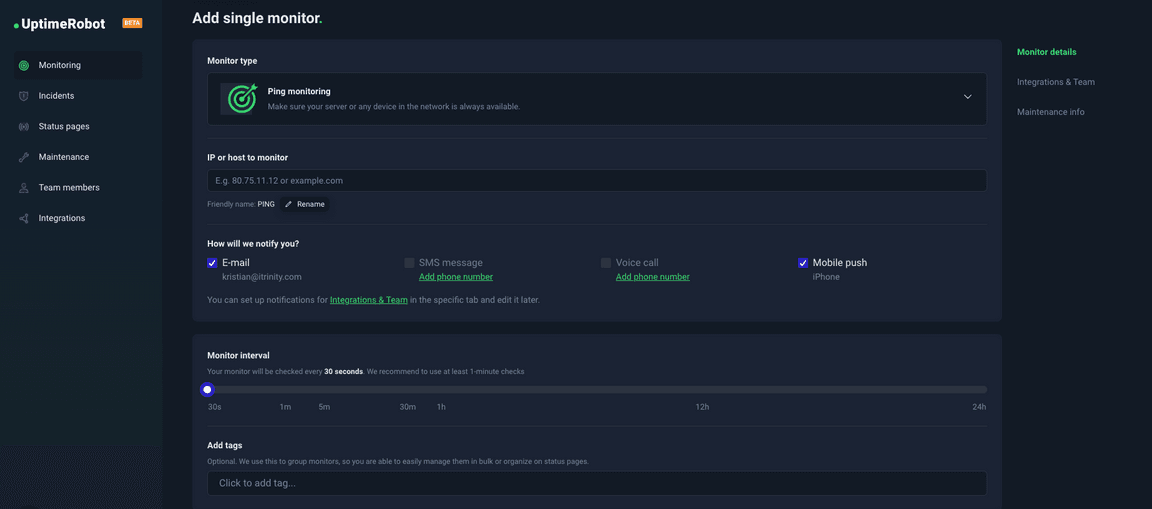Disable the Mobile push checkbox
Image resolution: width=1152 pixels, height=509 pixels.
803,263
